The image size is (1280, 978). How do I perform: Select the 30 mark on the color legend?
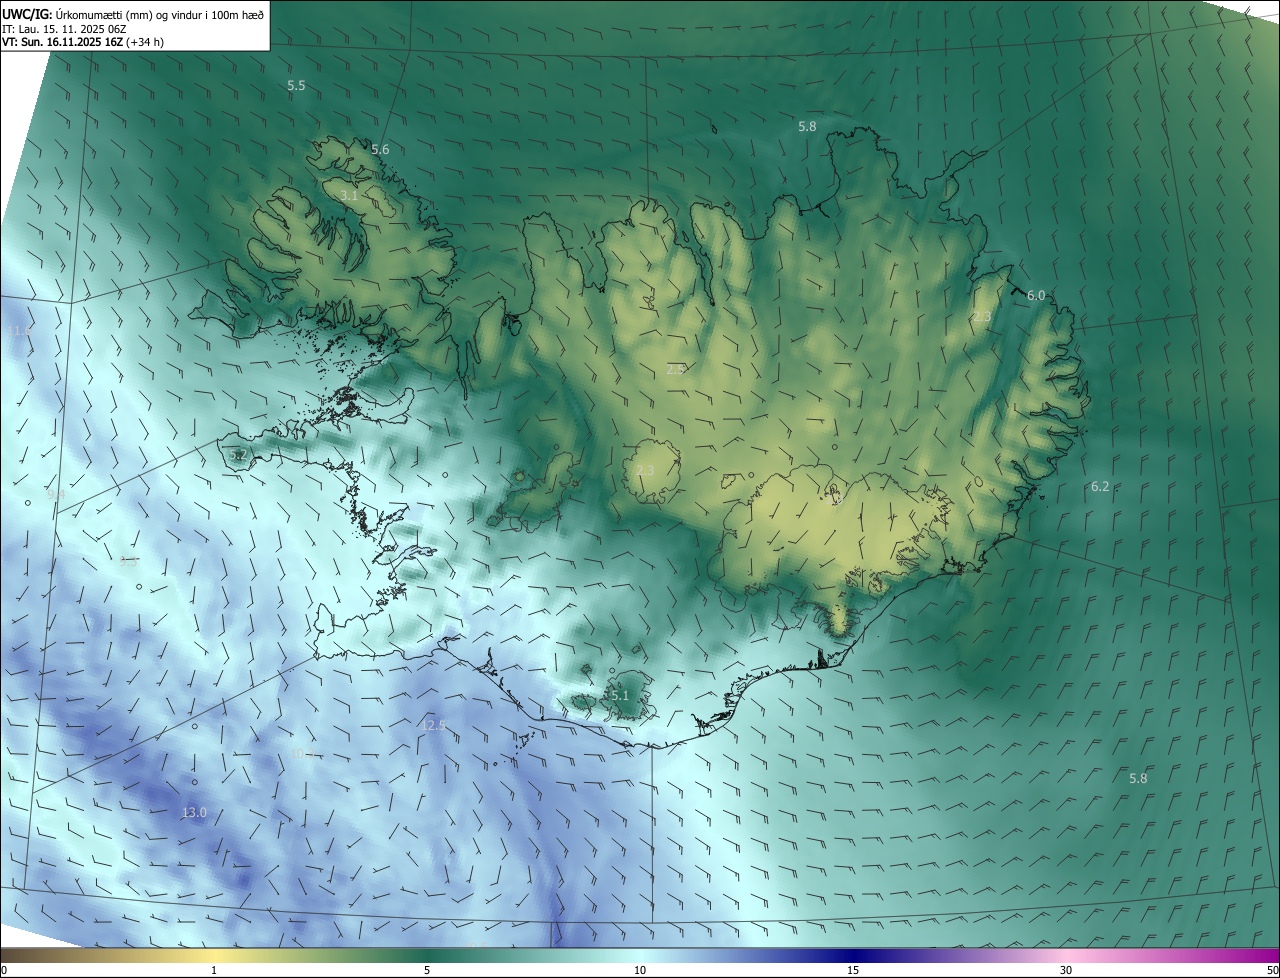1066,970
